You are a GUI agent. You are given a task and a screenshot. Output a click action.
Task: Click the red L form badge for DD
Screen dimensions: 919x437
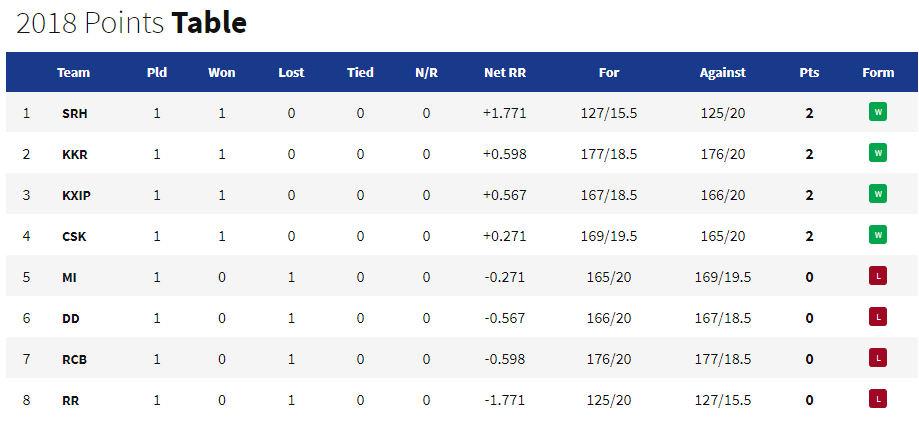point(877,316)
